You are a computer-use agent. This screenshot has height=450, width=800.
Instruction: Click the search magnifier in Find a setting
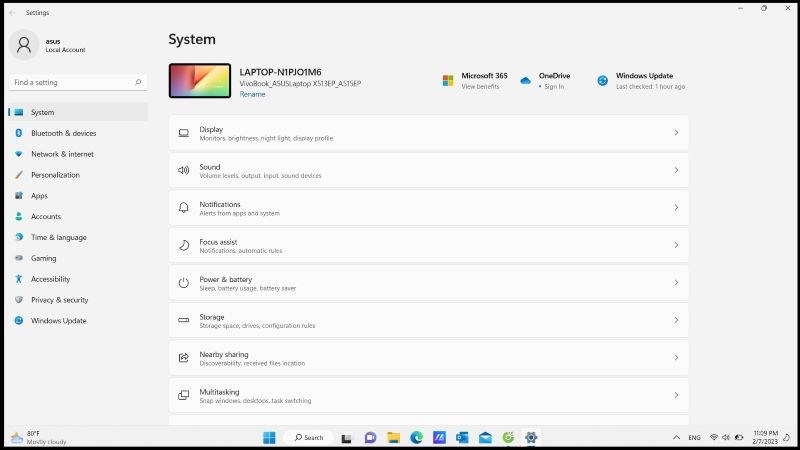pos(138,82)
